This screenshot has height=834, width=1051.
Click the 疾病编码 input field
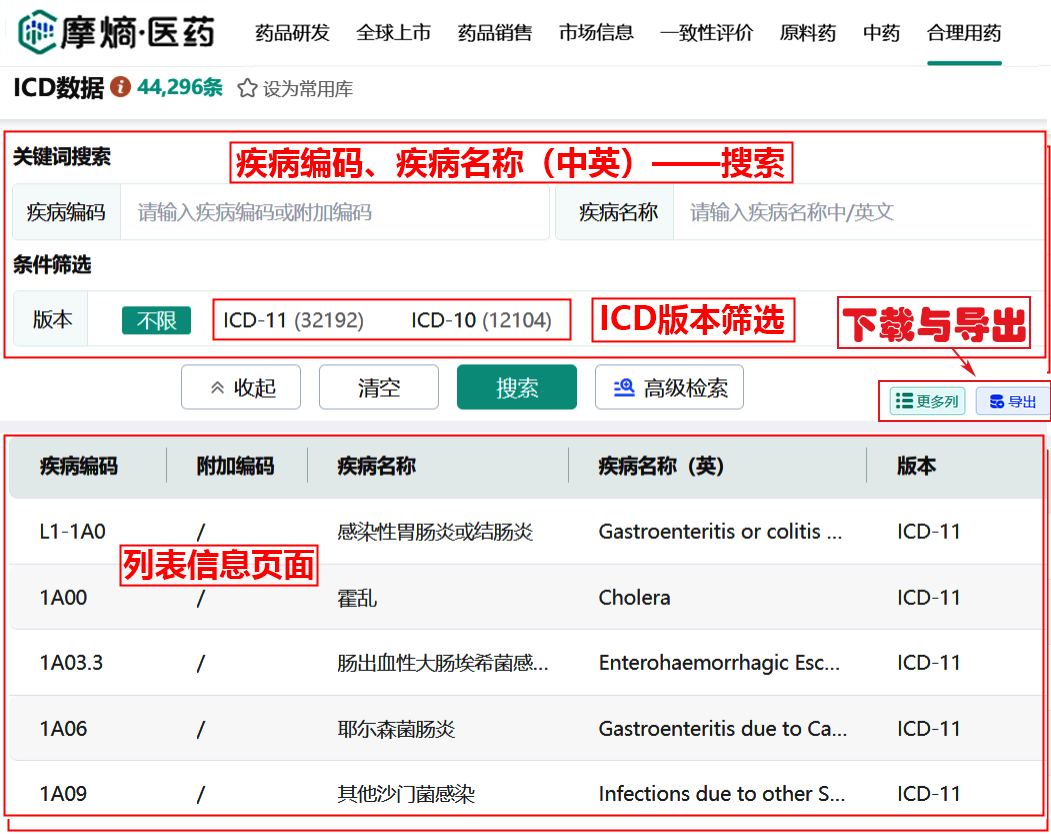point(334,212)
